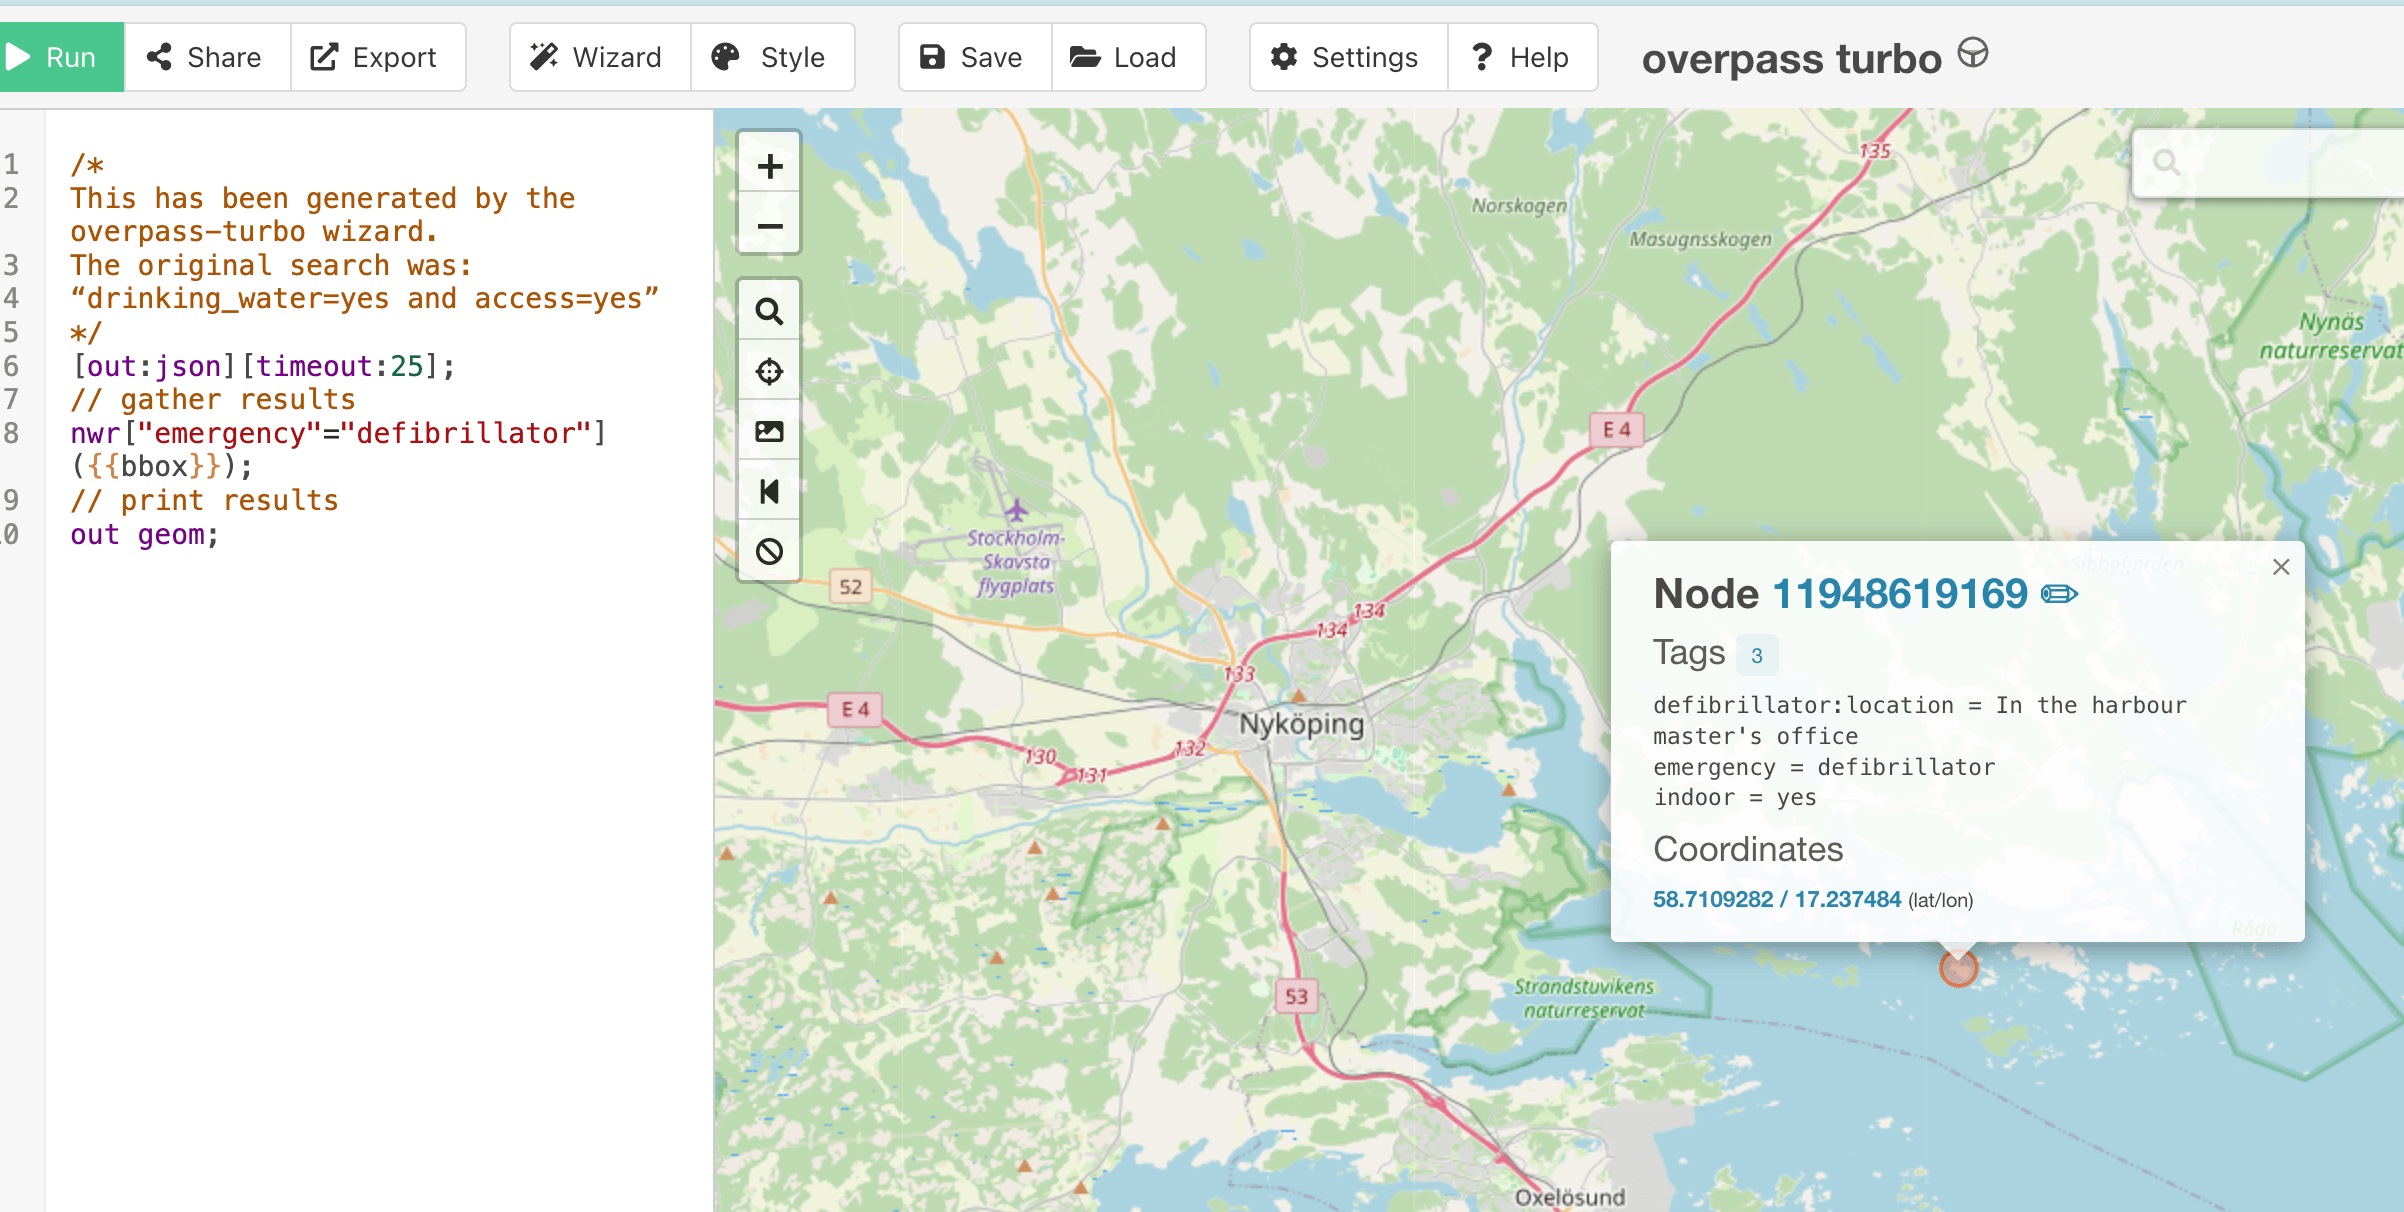Open the Help dialog
The height and width of the screenshot is (1212, 2404).
pyautogui.click(x=1520, y=57)
